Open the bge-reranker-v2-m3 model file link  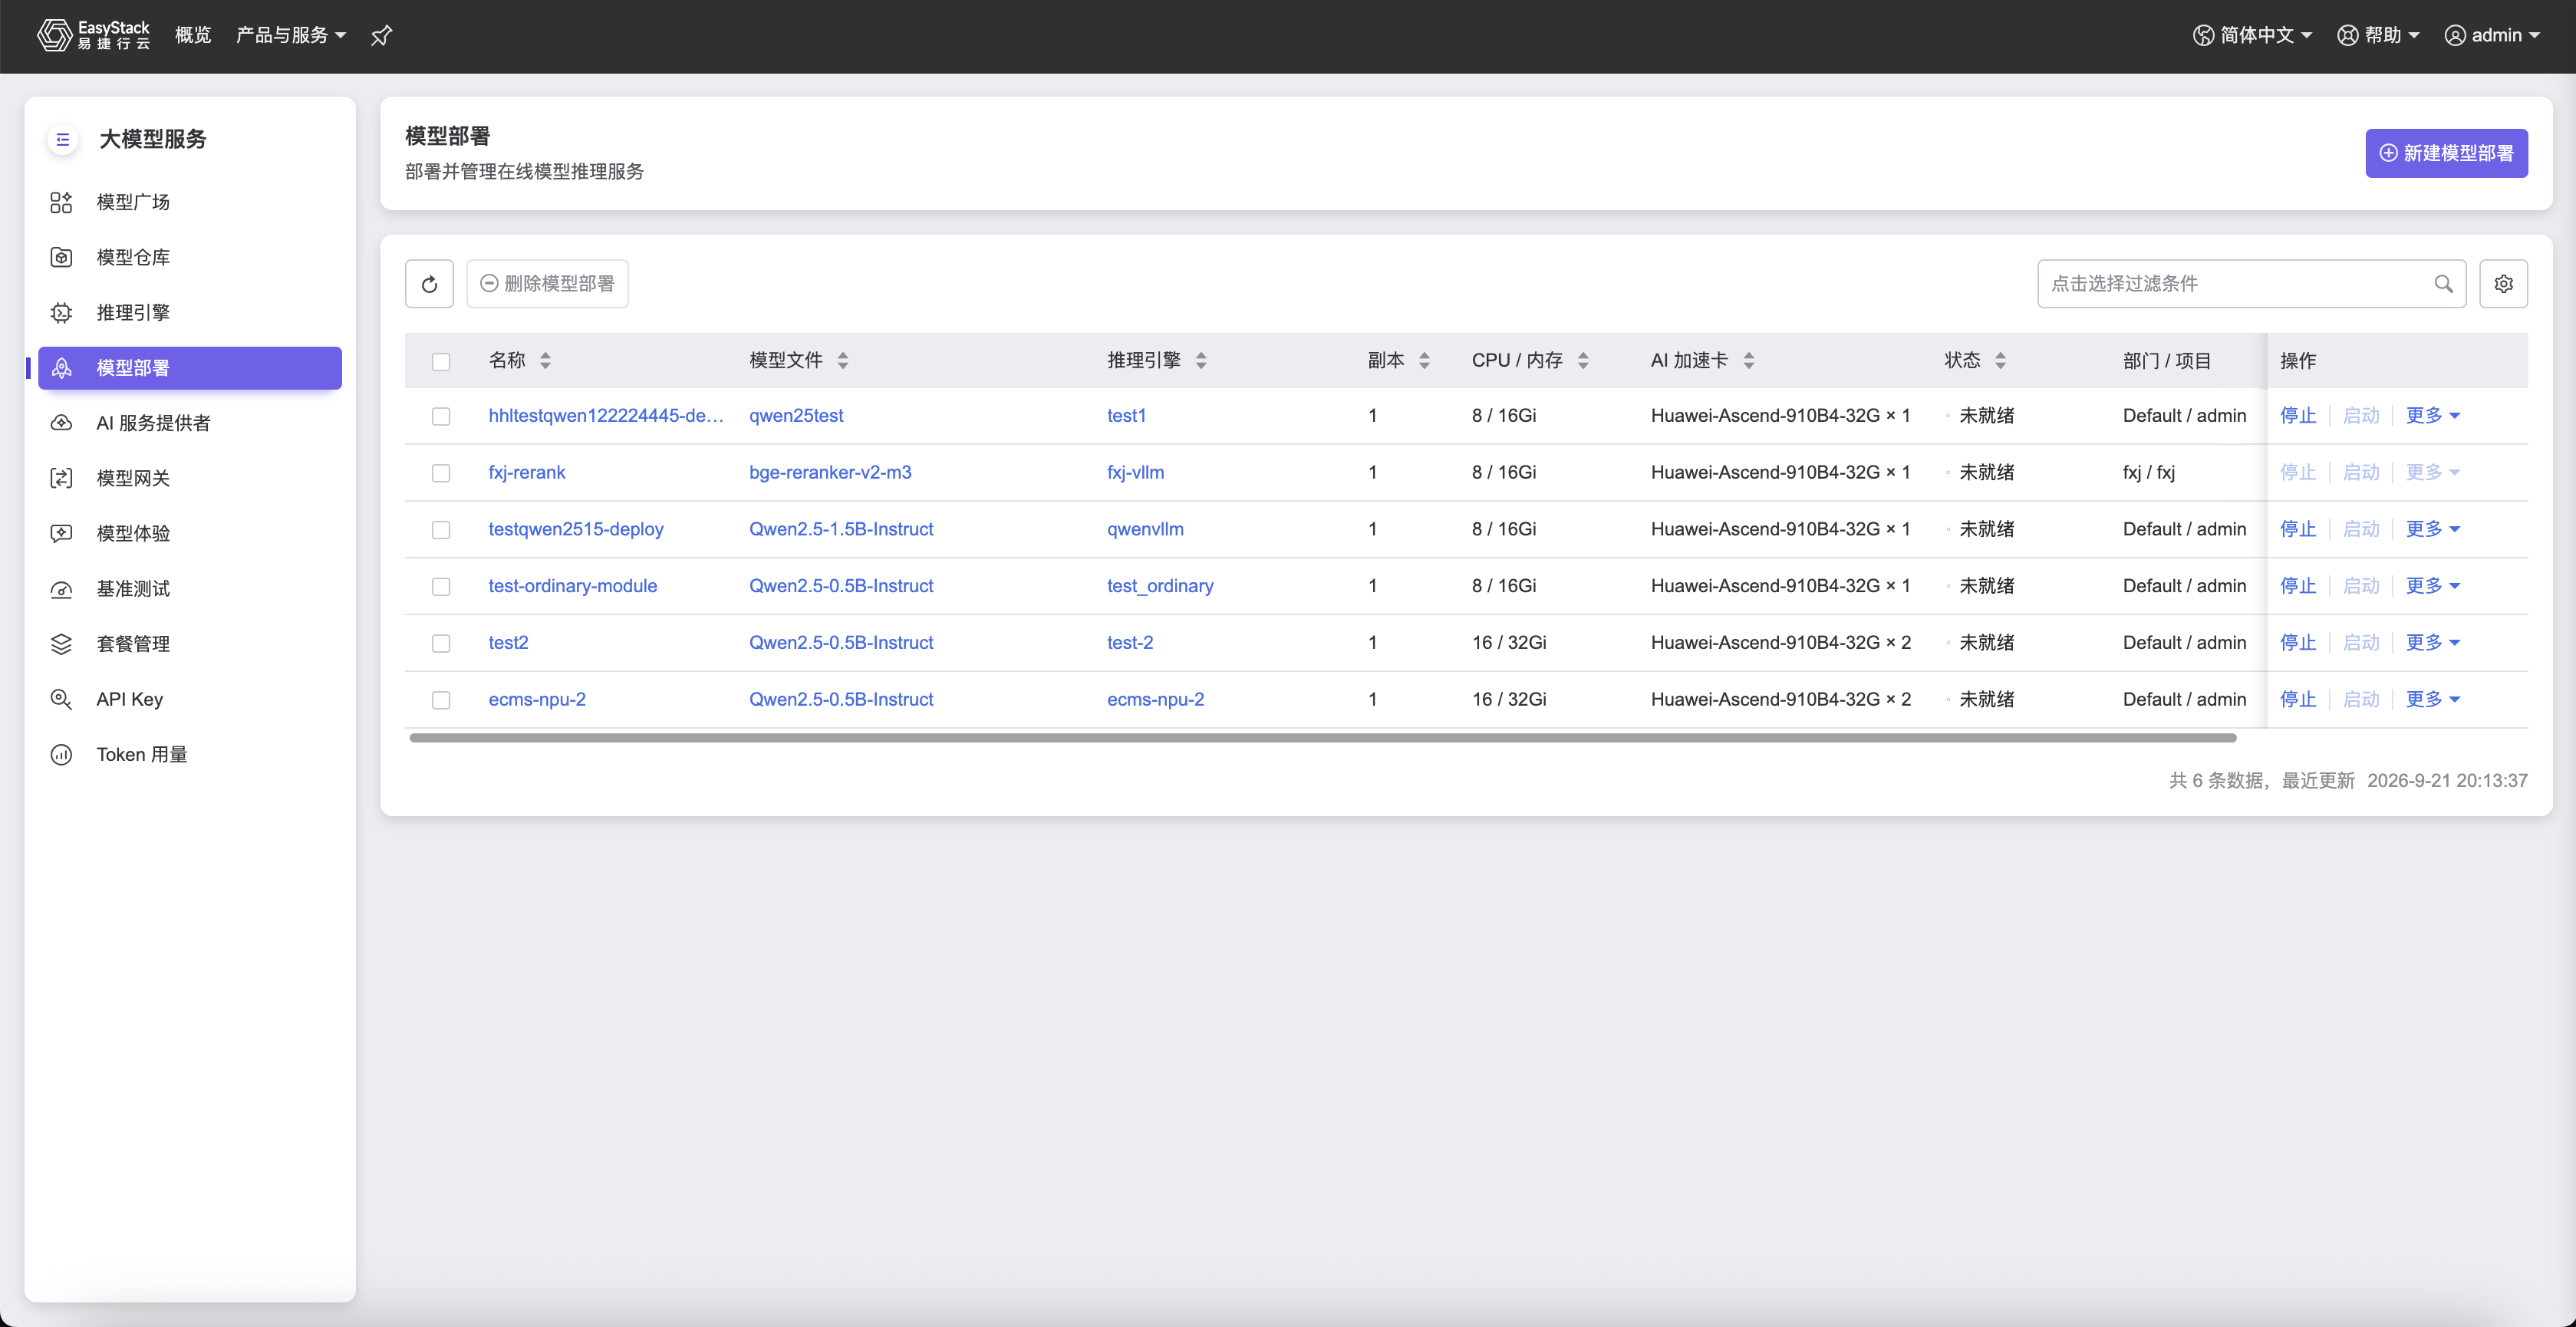(x=830, y=472)
